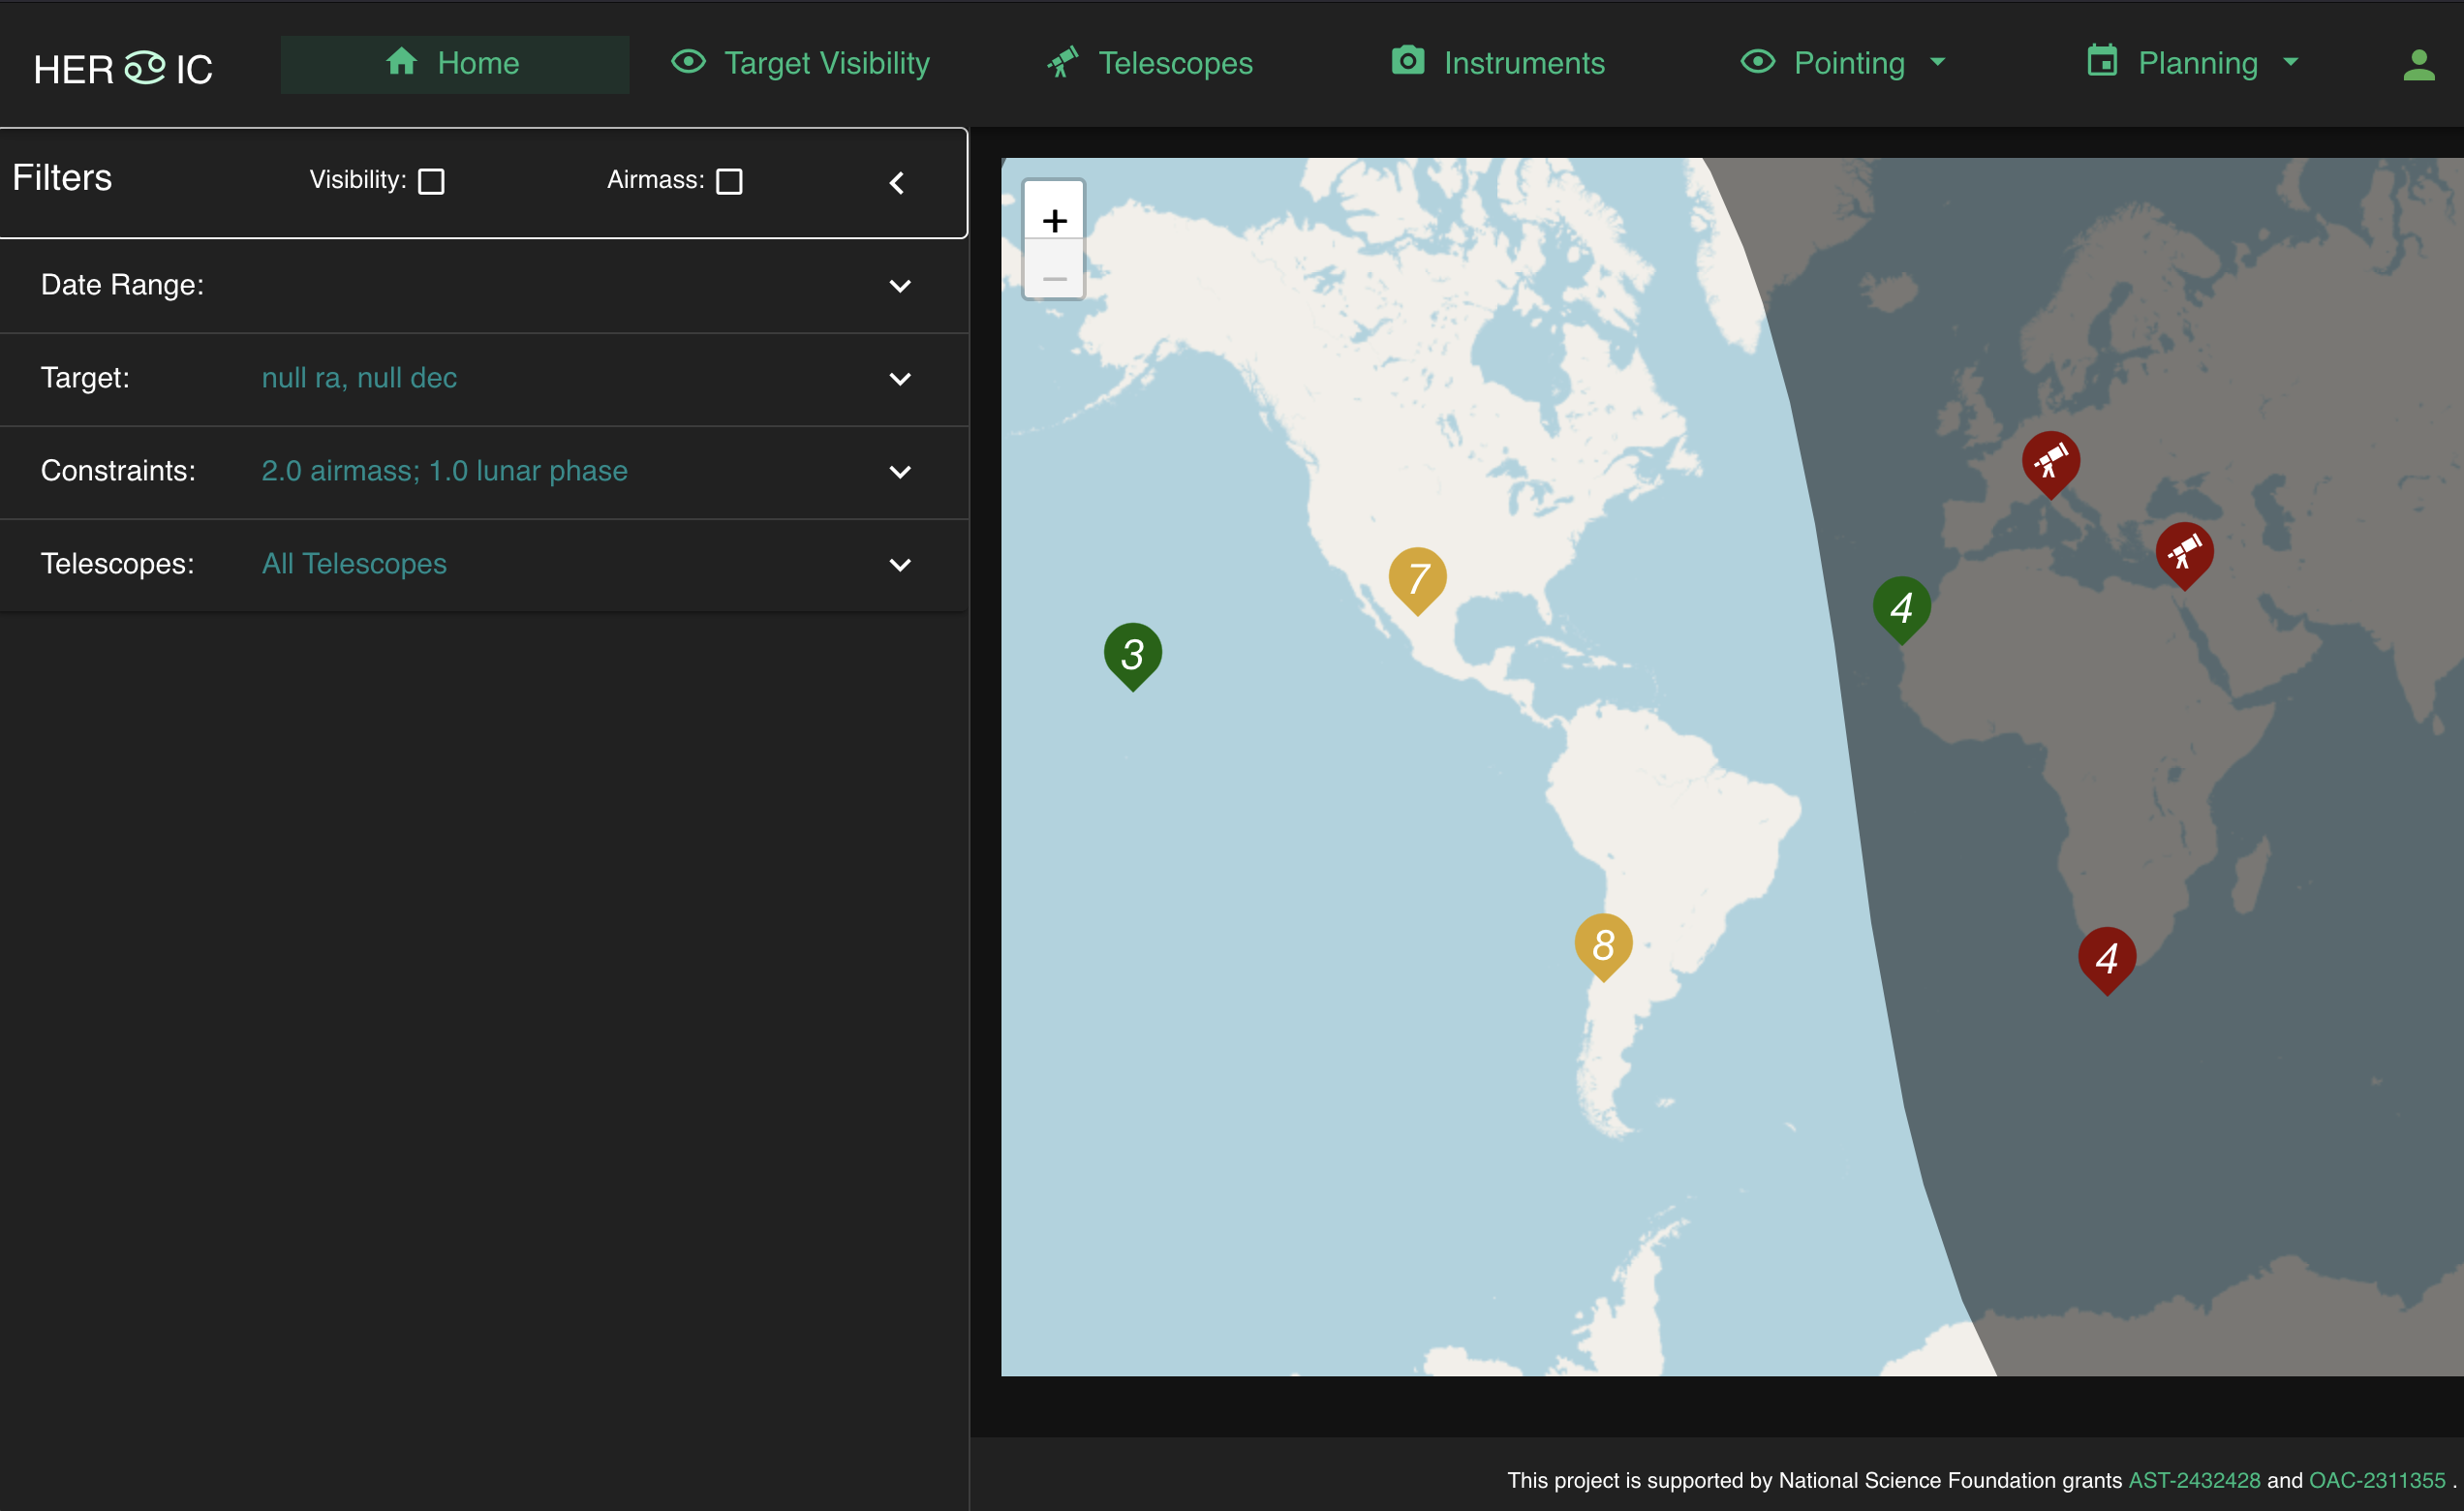Open the user account icon
The image size is (2464, 1511).
pos(2418,64)
